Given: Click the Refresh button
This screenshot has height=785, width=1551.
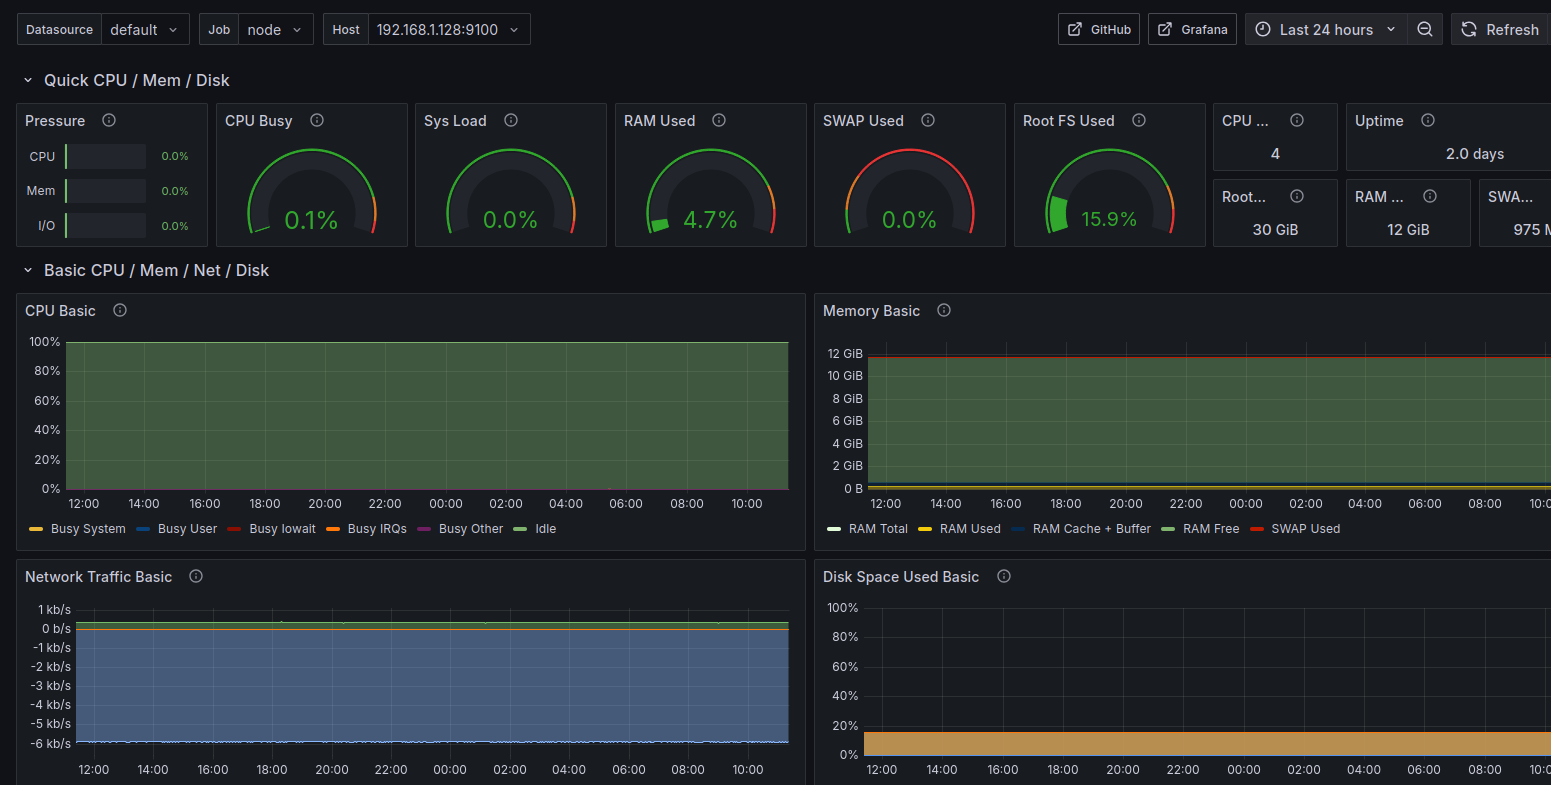Looking at the screenshot, I should coord(1501,30).
